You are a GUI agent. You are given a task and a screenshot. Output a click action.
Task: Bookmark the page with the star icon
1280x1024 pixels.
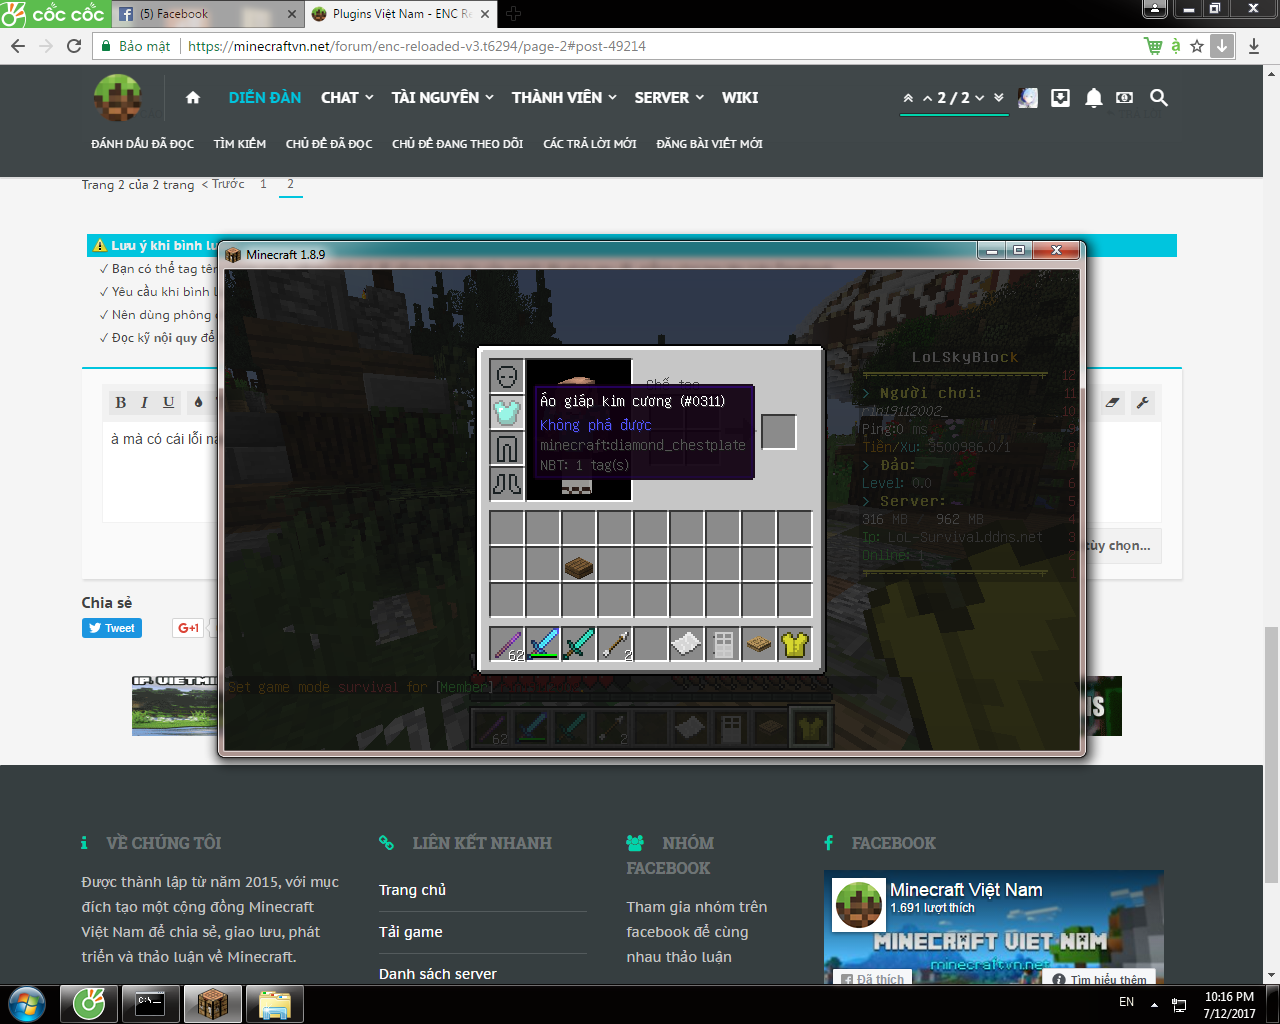pos(1197,46)
